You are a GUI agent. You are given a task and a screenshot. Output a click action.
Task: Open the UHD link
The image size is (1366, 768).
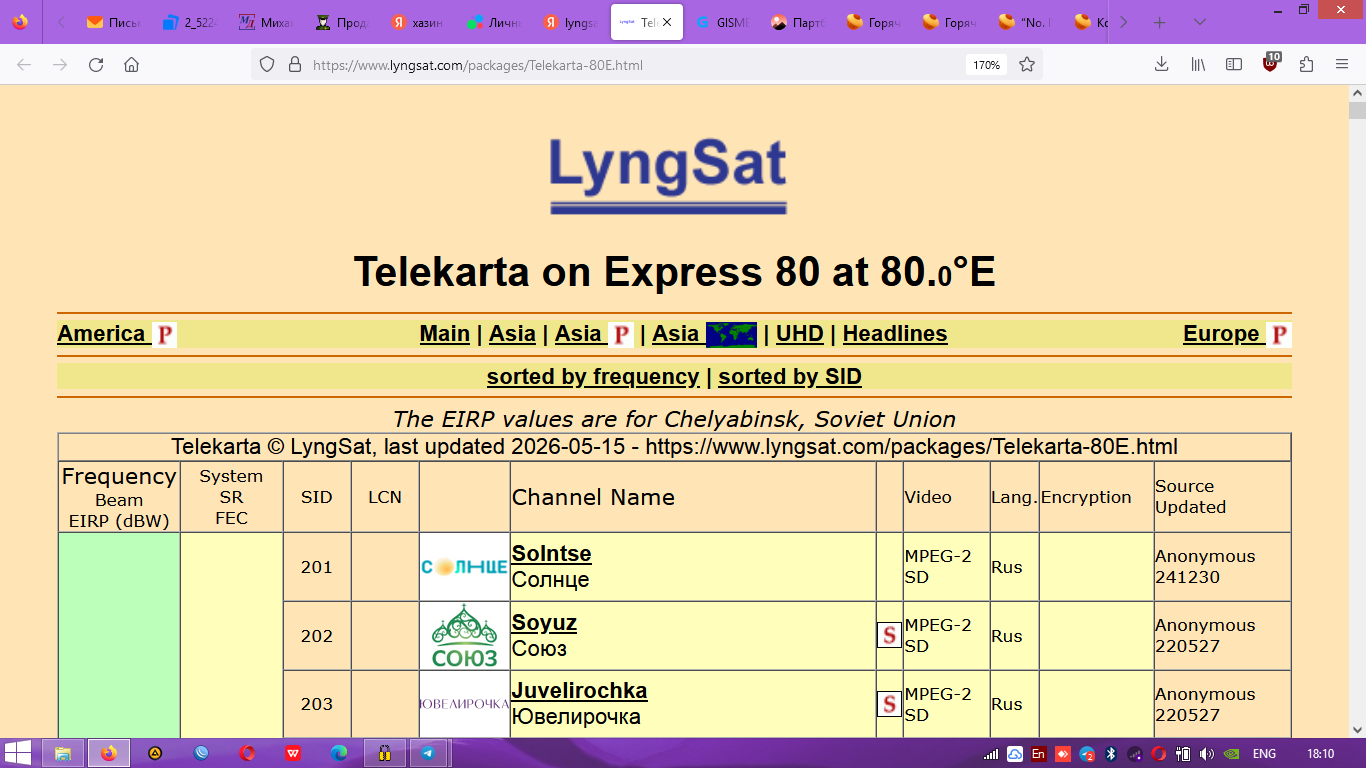coord(800,334)
